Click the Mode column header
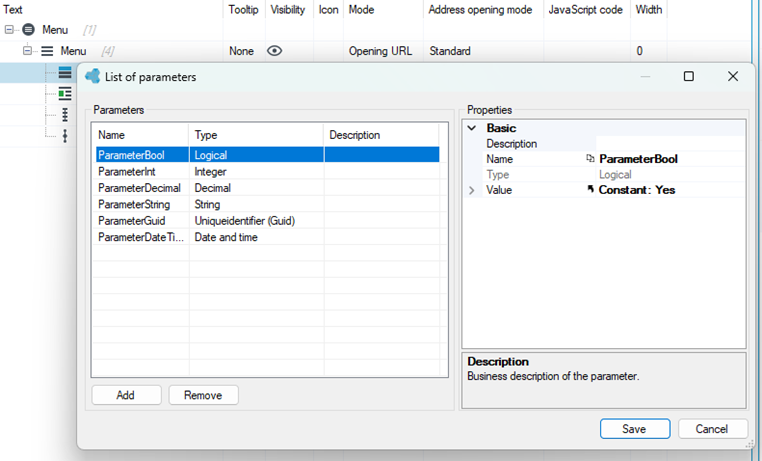 coord(383,10)
